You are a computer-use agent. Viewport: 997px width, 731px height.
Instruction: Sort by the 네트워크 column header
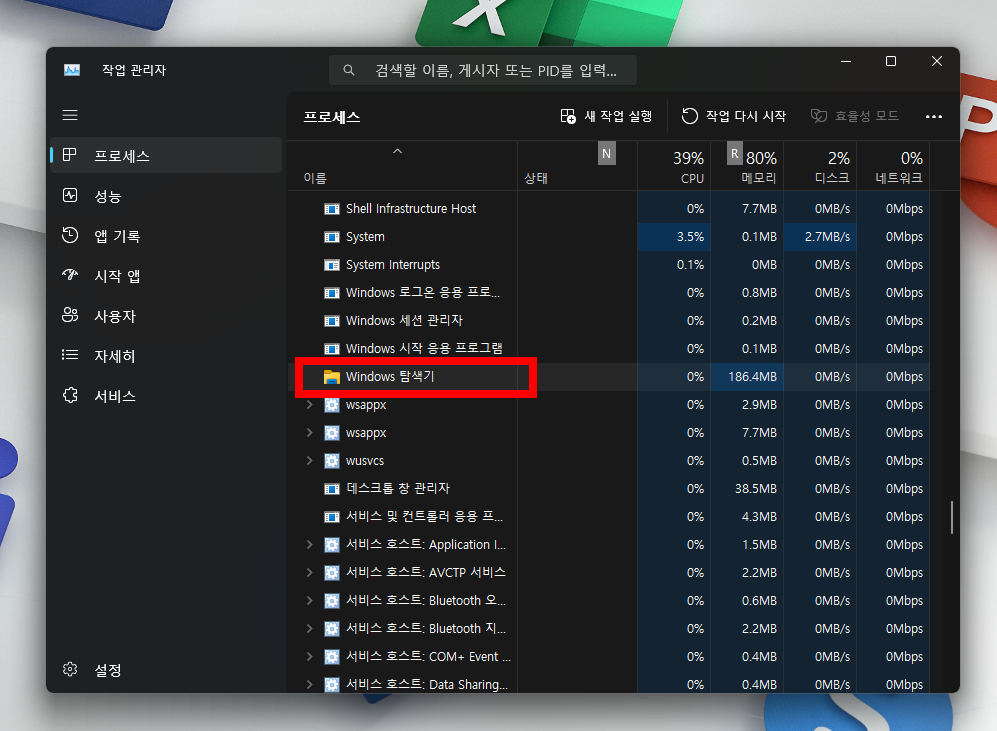(x=893, y=167)
